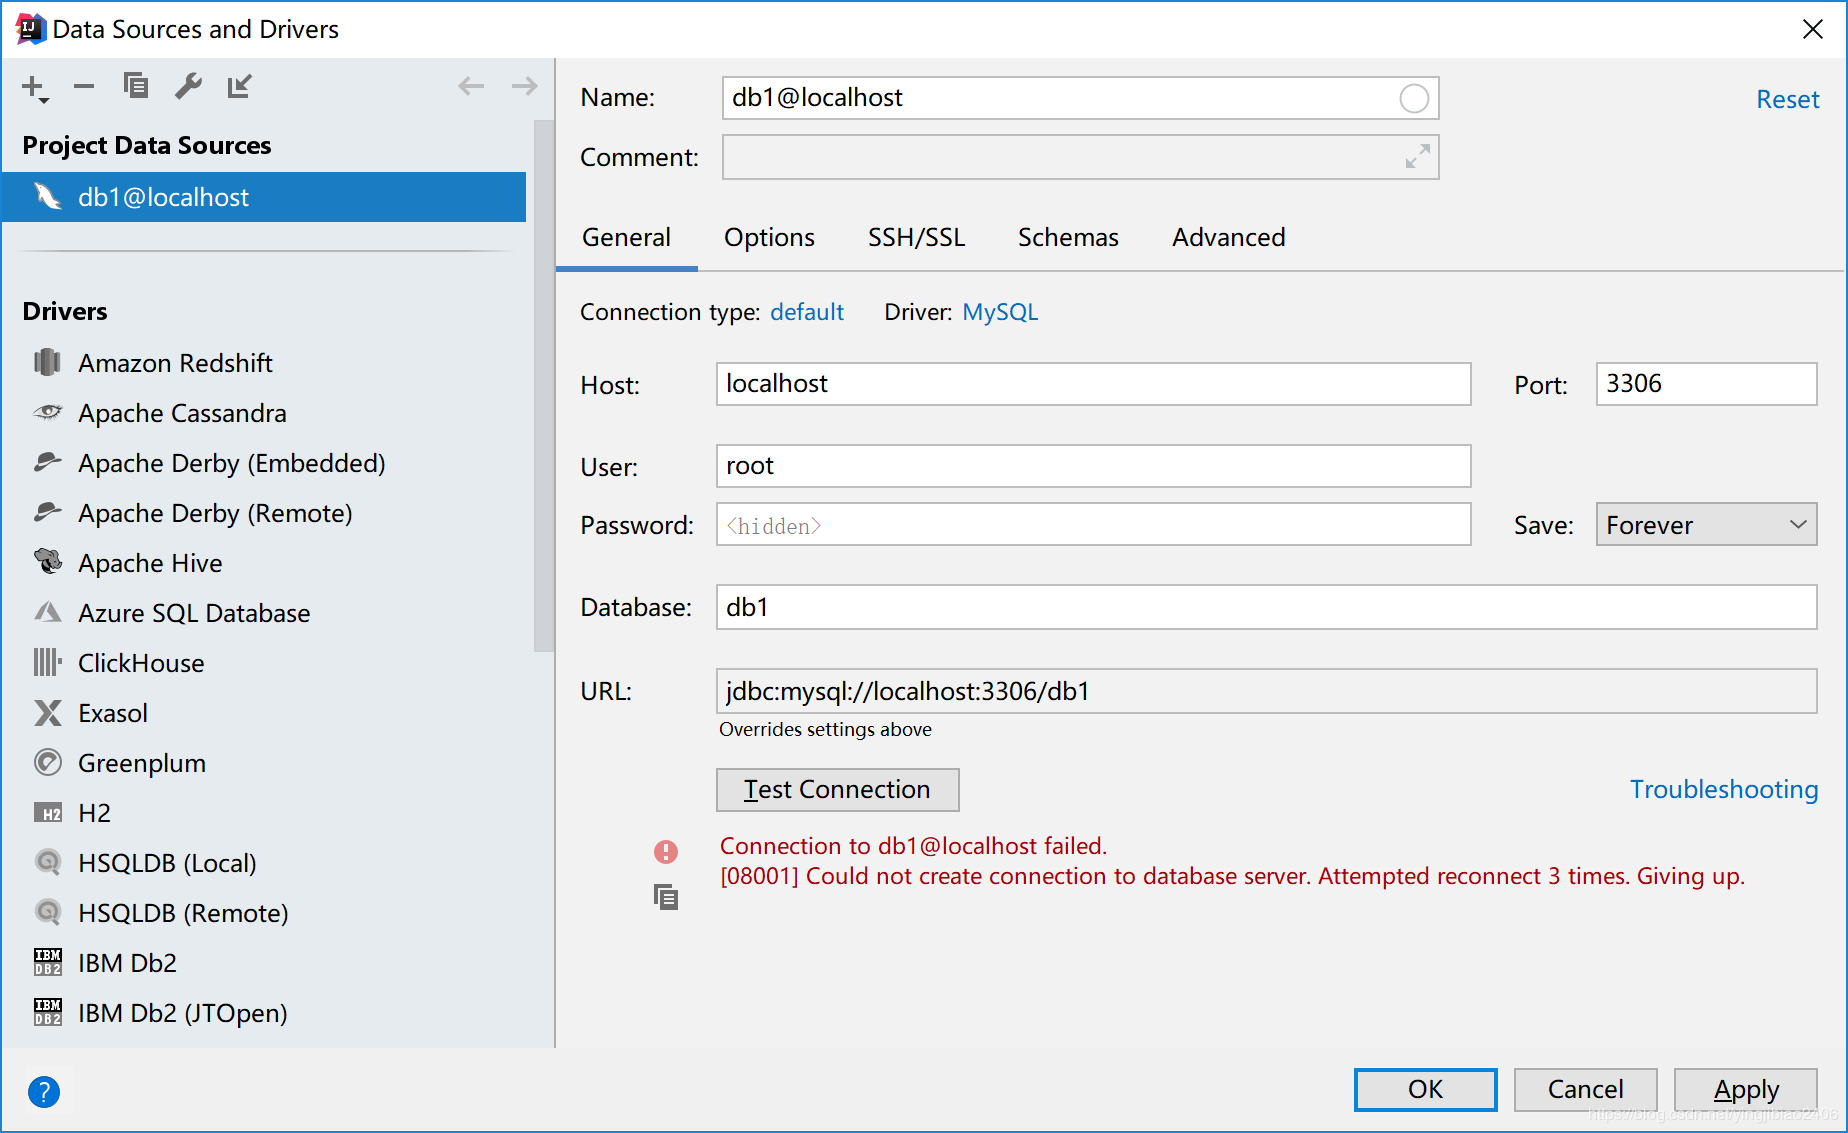Open the Advanced tab
Image resolution: width=1848 pixels, height=1133 pixels.
point(1229,238)
